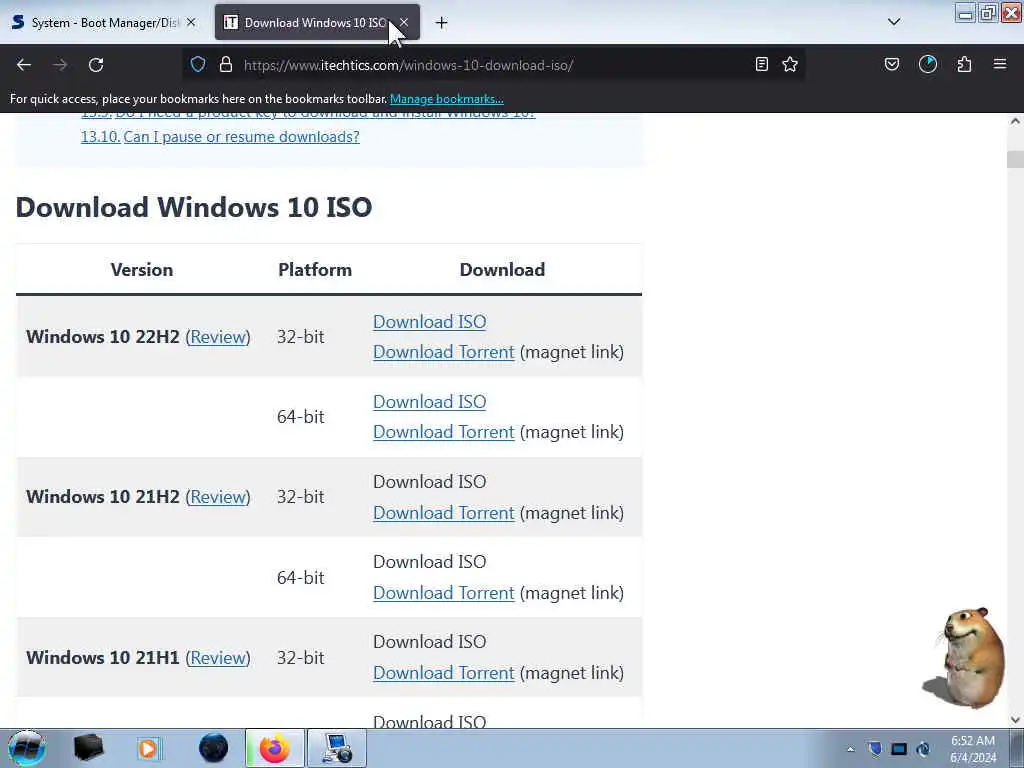Screen dimensions: 1024x768
Task: Open the taskbar clock showing 6:52 AM
Action: [973, 749]
